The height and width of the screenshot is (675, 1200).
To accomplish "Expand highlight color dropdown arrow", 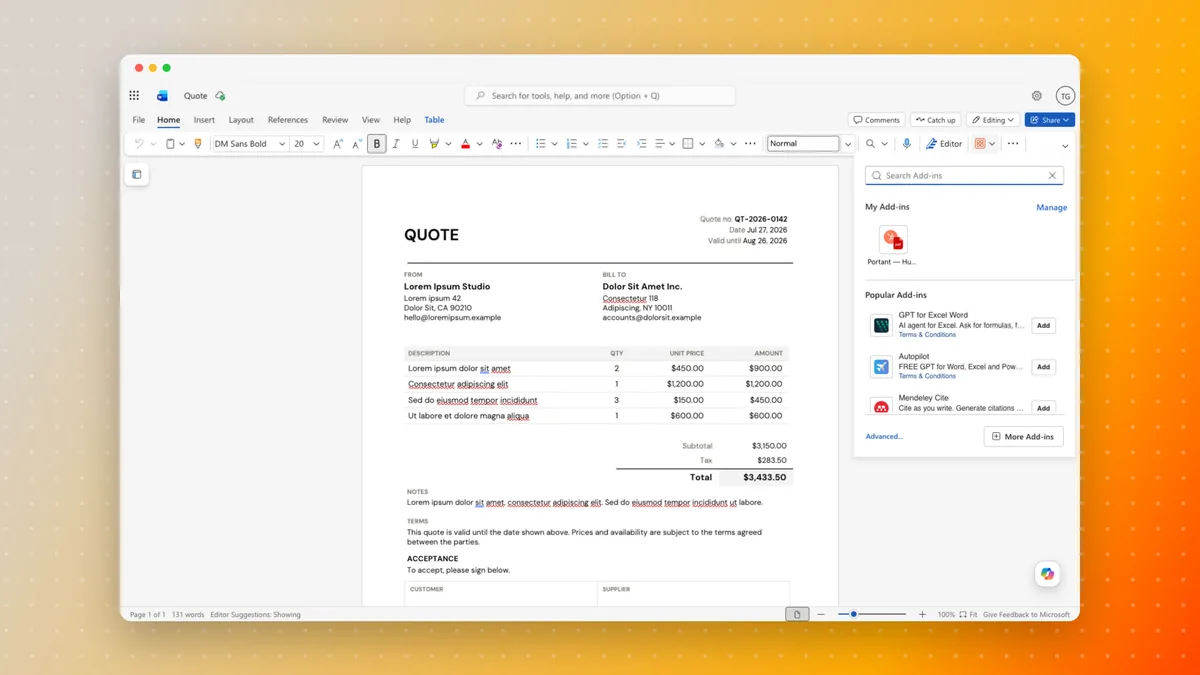I will tap(448, 144).
